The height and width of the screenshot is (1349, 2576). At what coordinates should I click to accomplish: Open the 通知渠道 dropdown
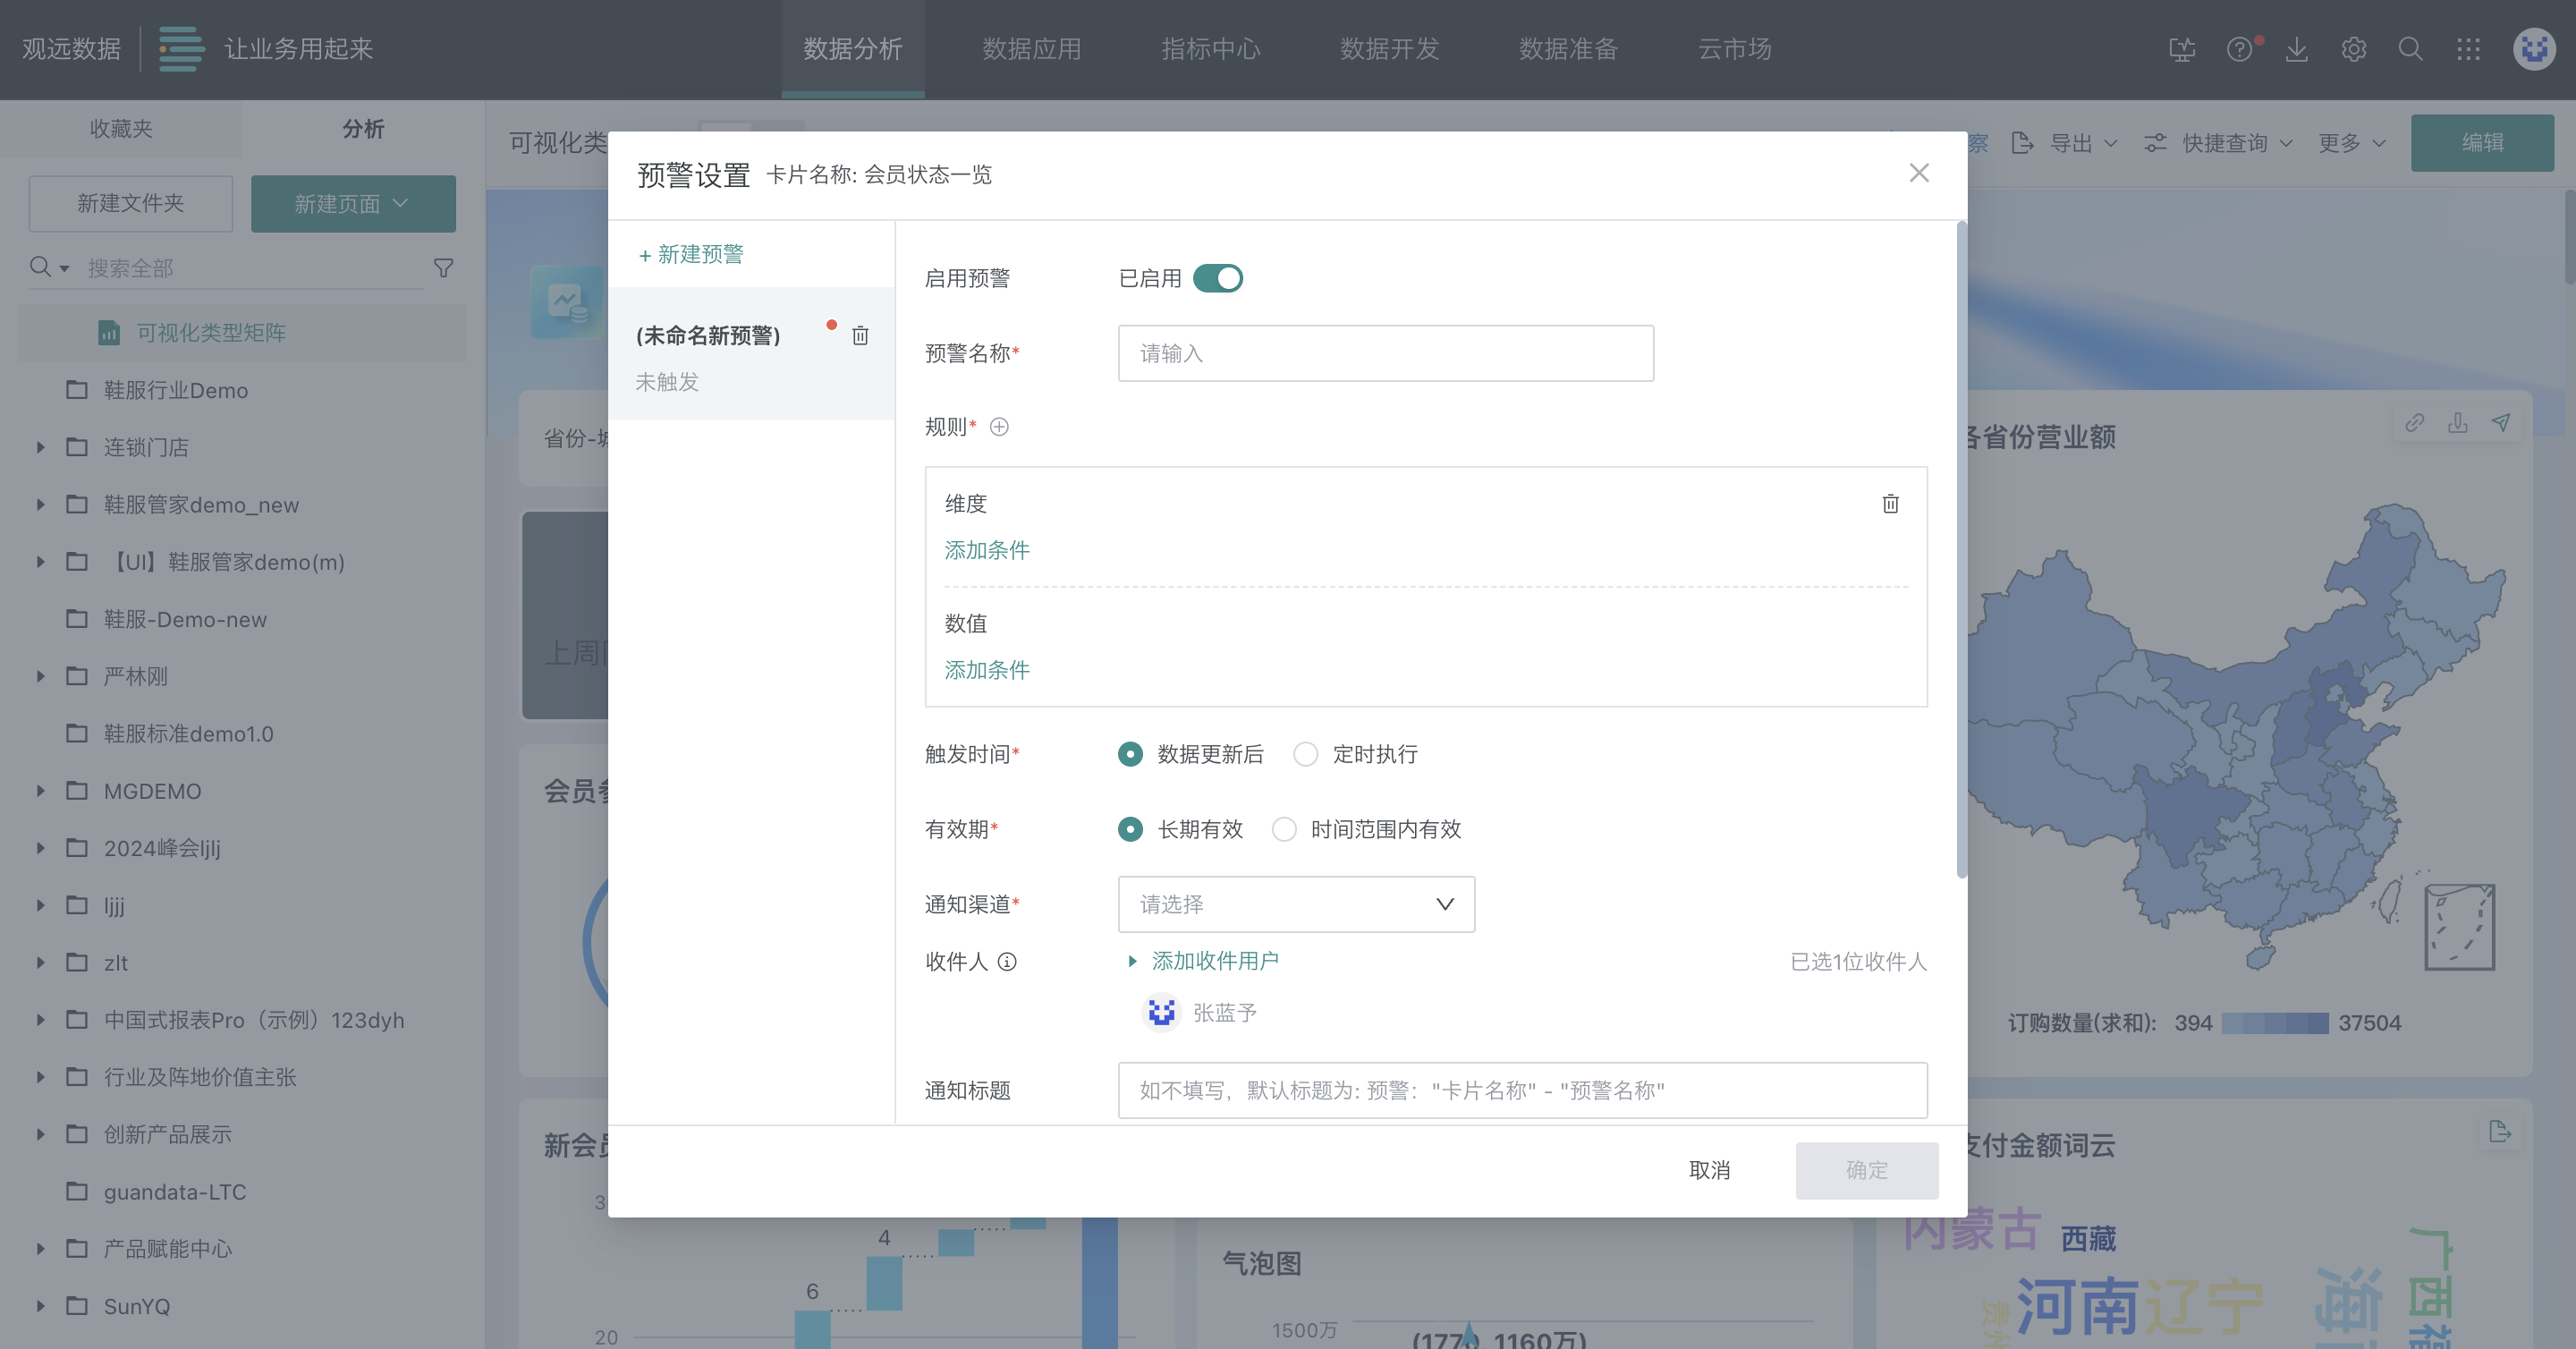1295,904
